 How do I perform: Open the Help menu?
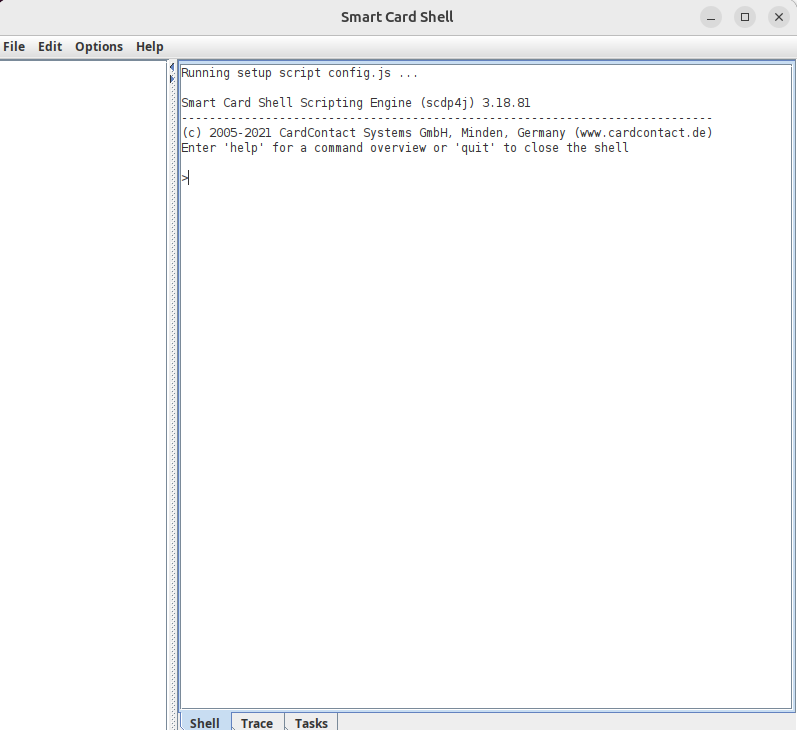click(150, 47)
